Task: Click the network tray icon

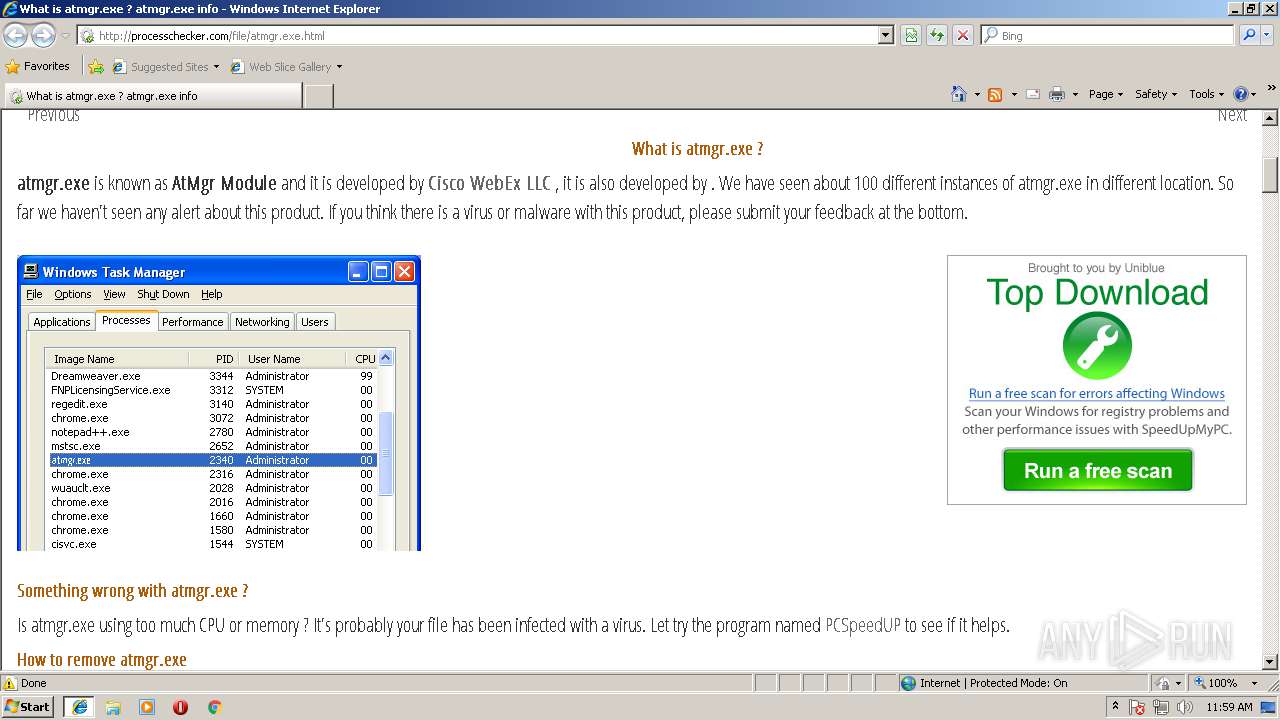Action: pyautogui.click(x=1161, y=707)
